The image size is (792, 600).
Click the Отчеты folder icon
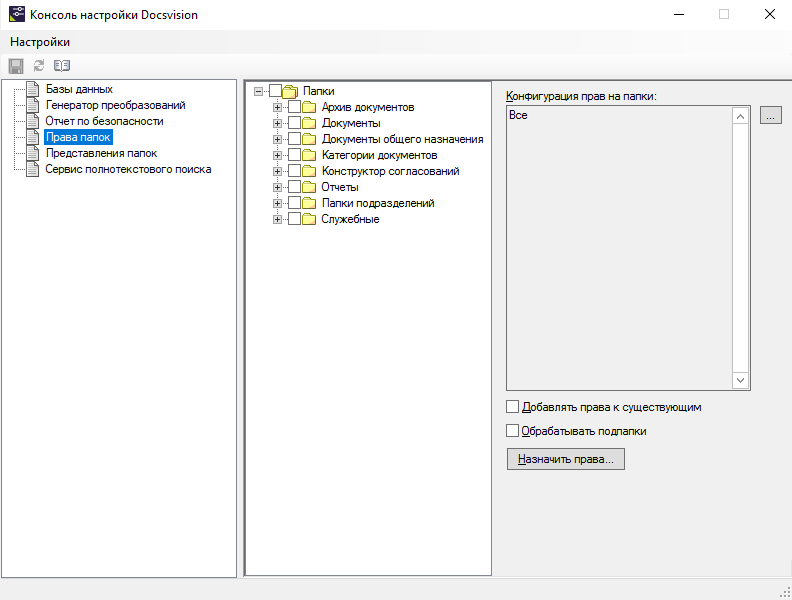tap(309, 187)
